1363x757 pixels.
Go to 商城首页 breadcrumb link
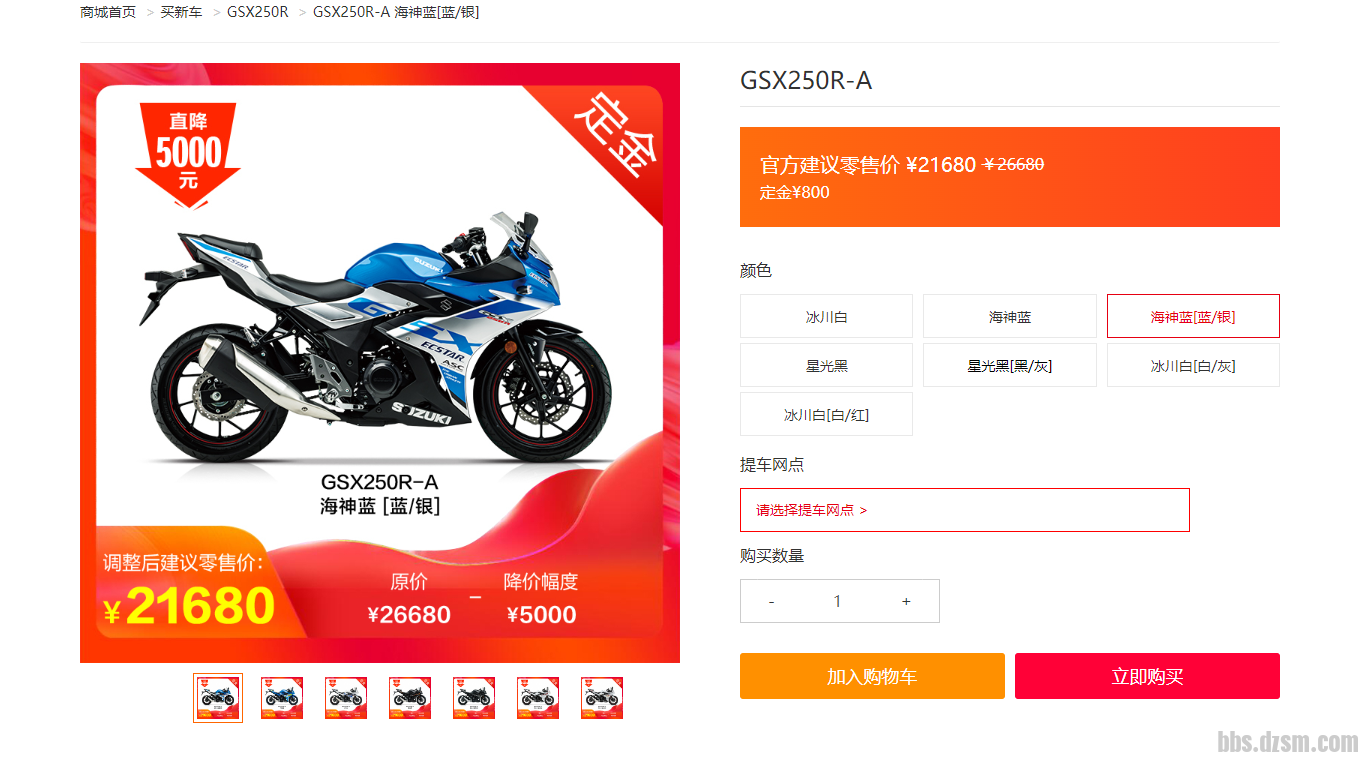108,12
